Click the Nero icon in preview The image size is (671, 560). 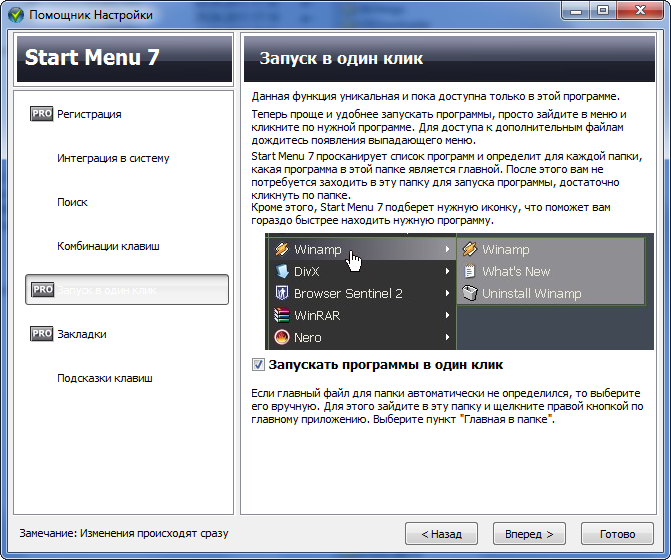pyautogui.click(x=282, y=338)
